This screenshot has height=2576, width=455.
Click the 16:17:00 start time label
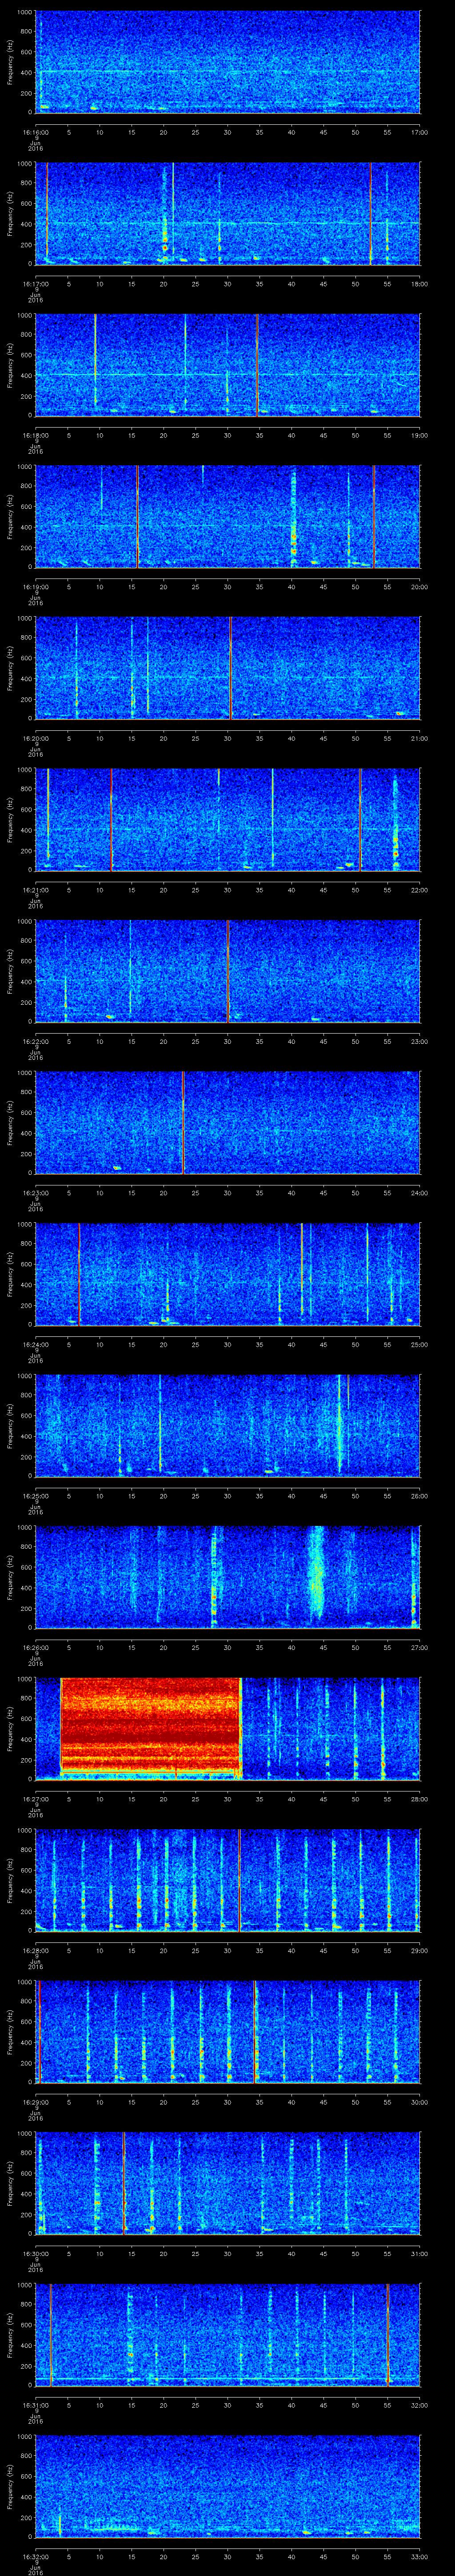(x=35, y=284)
